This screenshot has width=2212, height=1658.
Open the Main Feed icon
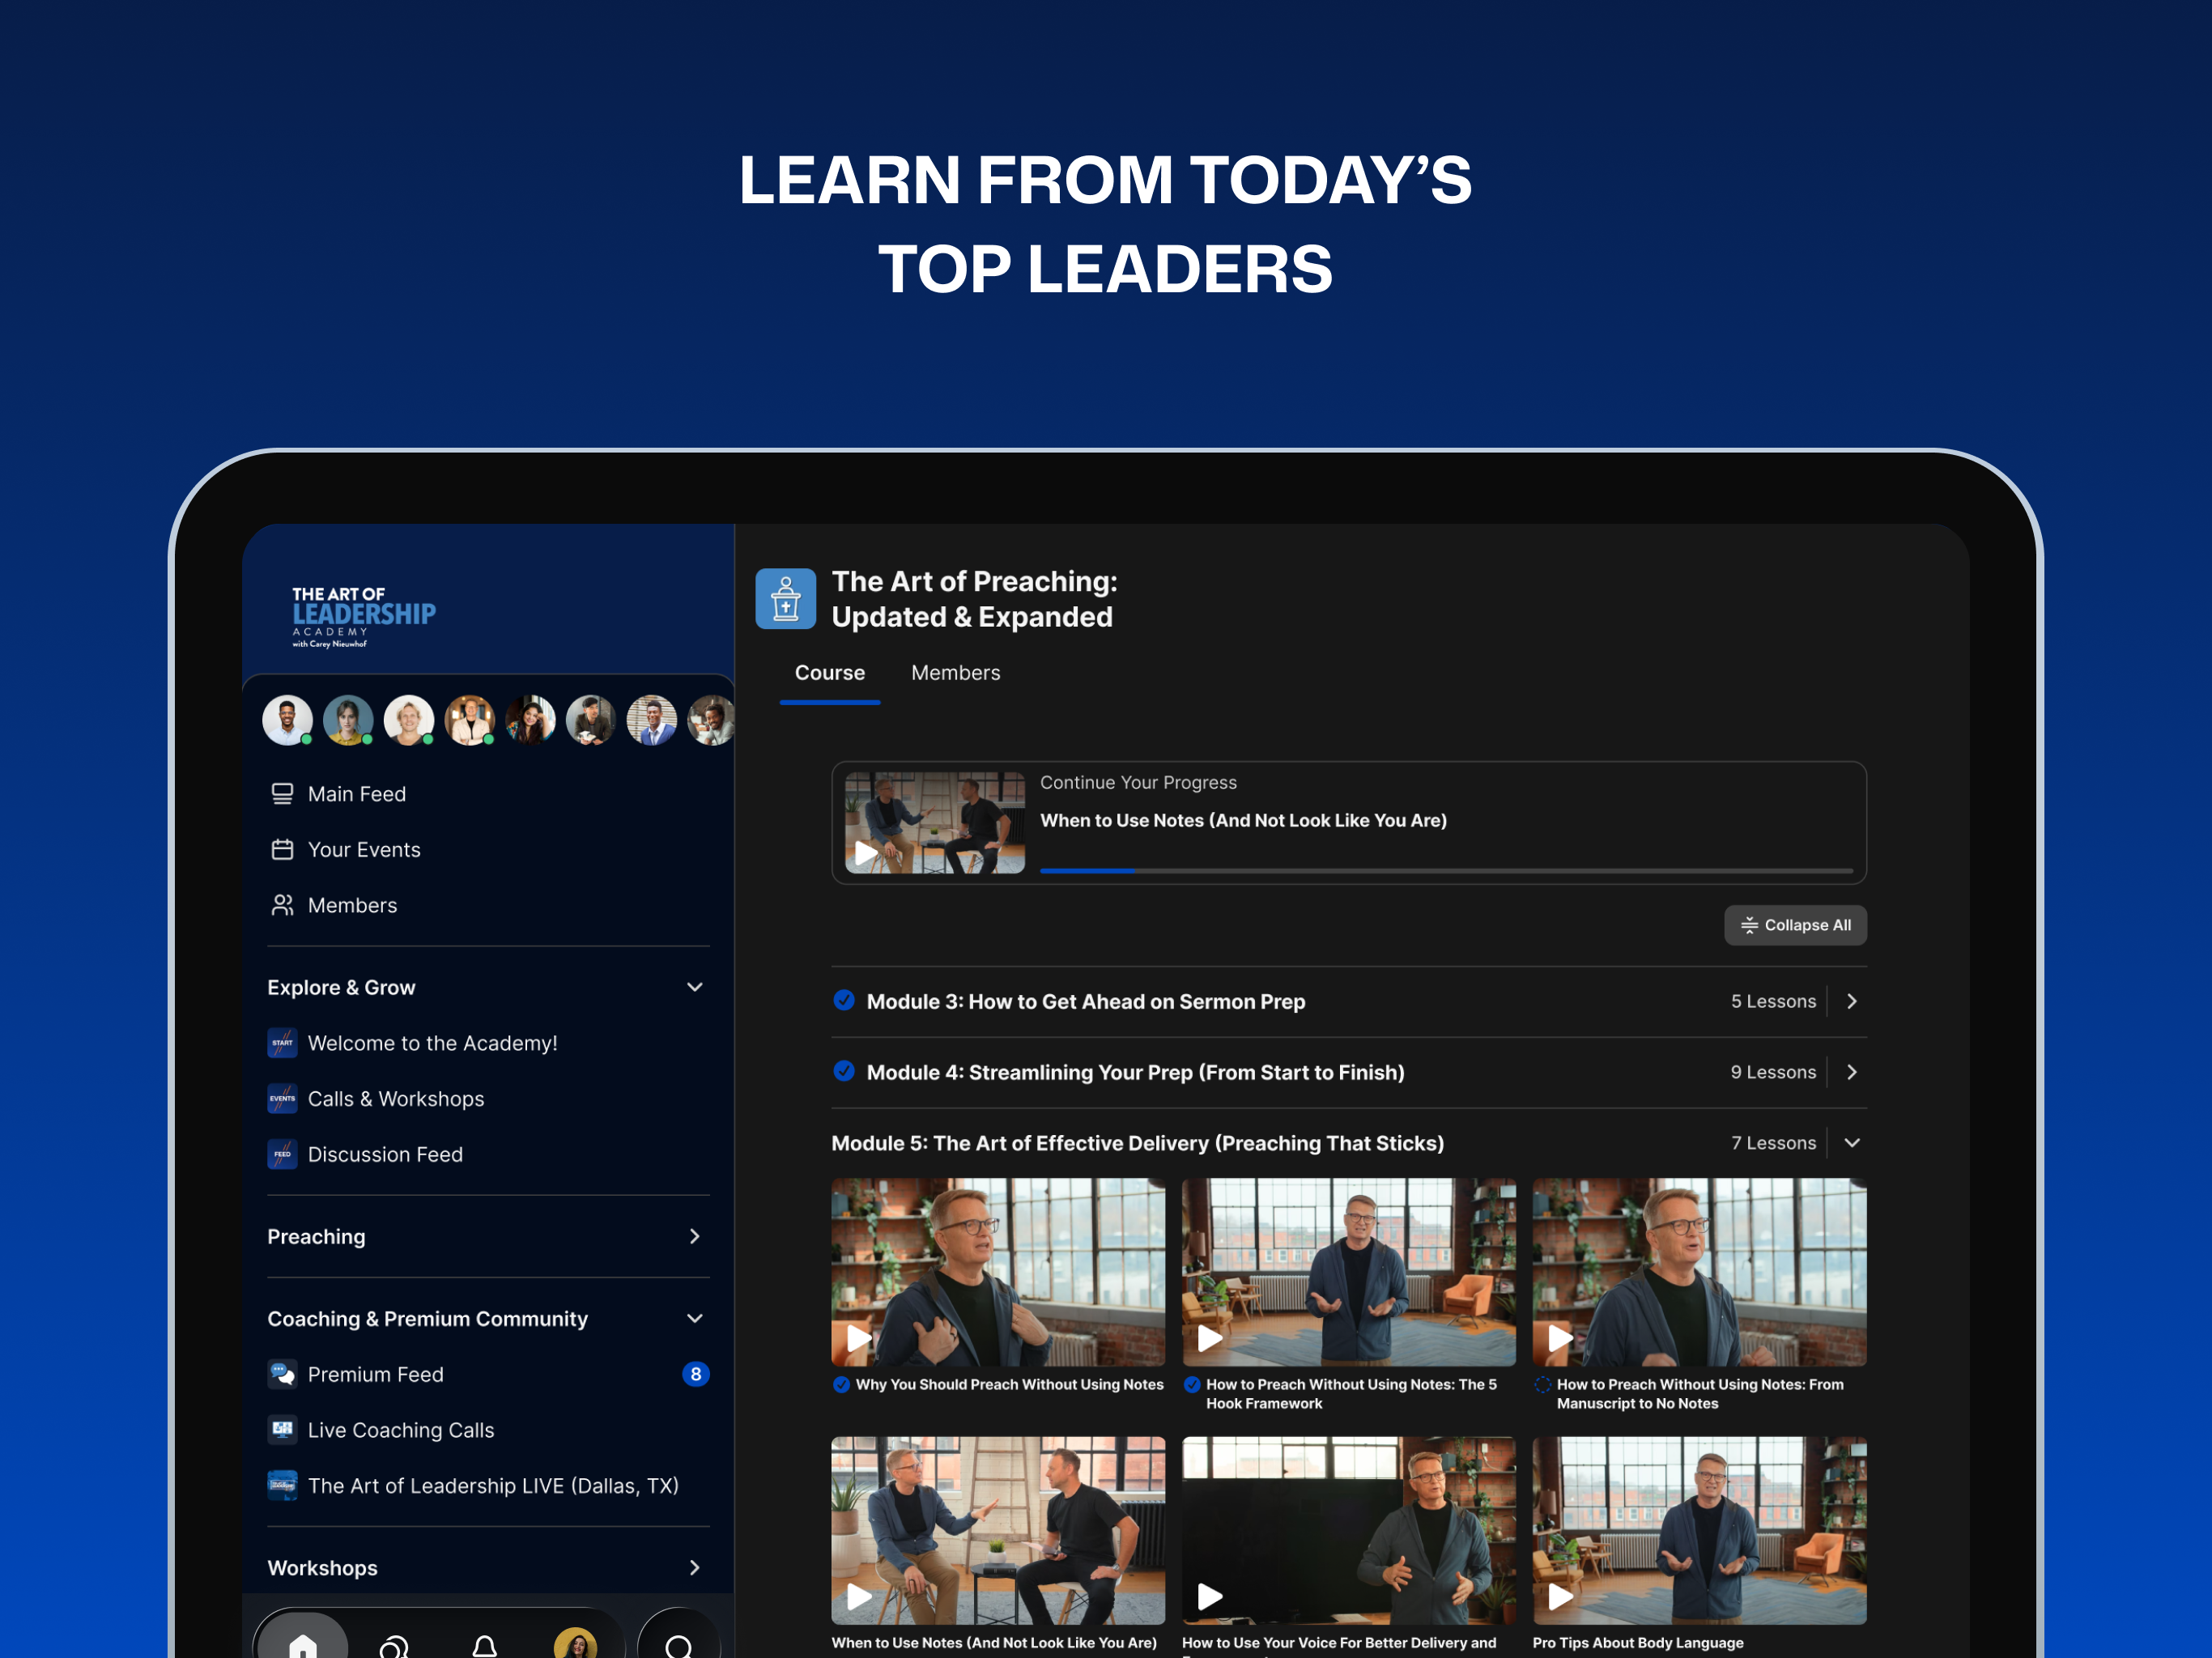282,794
